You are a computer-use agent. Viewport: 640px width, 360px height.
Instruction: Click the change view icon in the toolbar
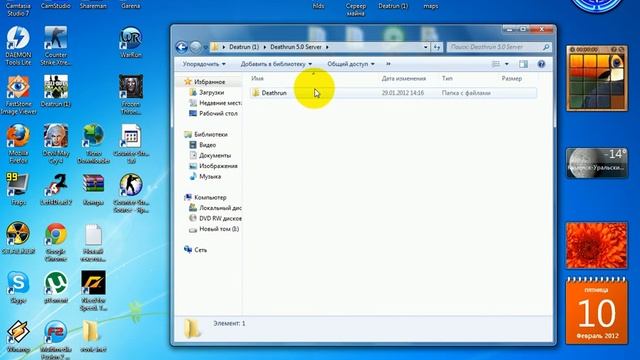[x=496, y=64]
